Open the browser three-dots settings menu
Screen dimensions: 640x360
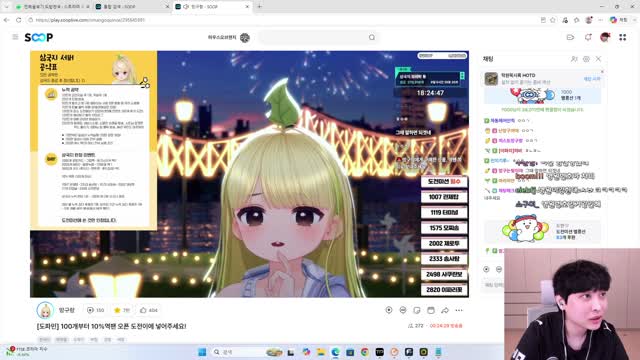600,20
